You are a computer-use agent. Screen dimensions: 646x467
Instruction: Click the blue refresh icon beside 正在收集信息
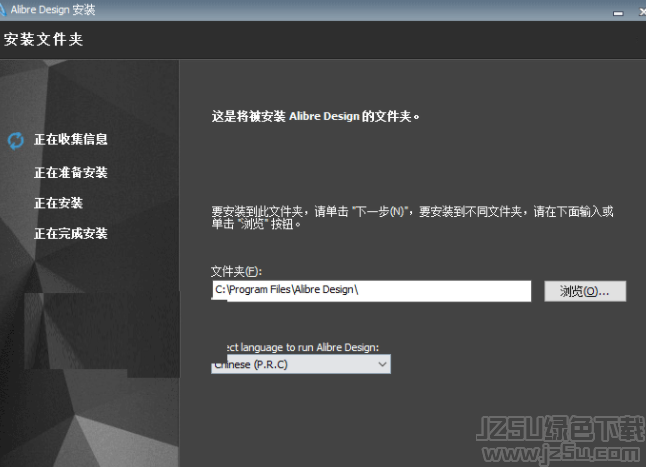(15, 141)
